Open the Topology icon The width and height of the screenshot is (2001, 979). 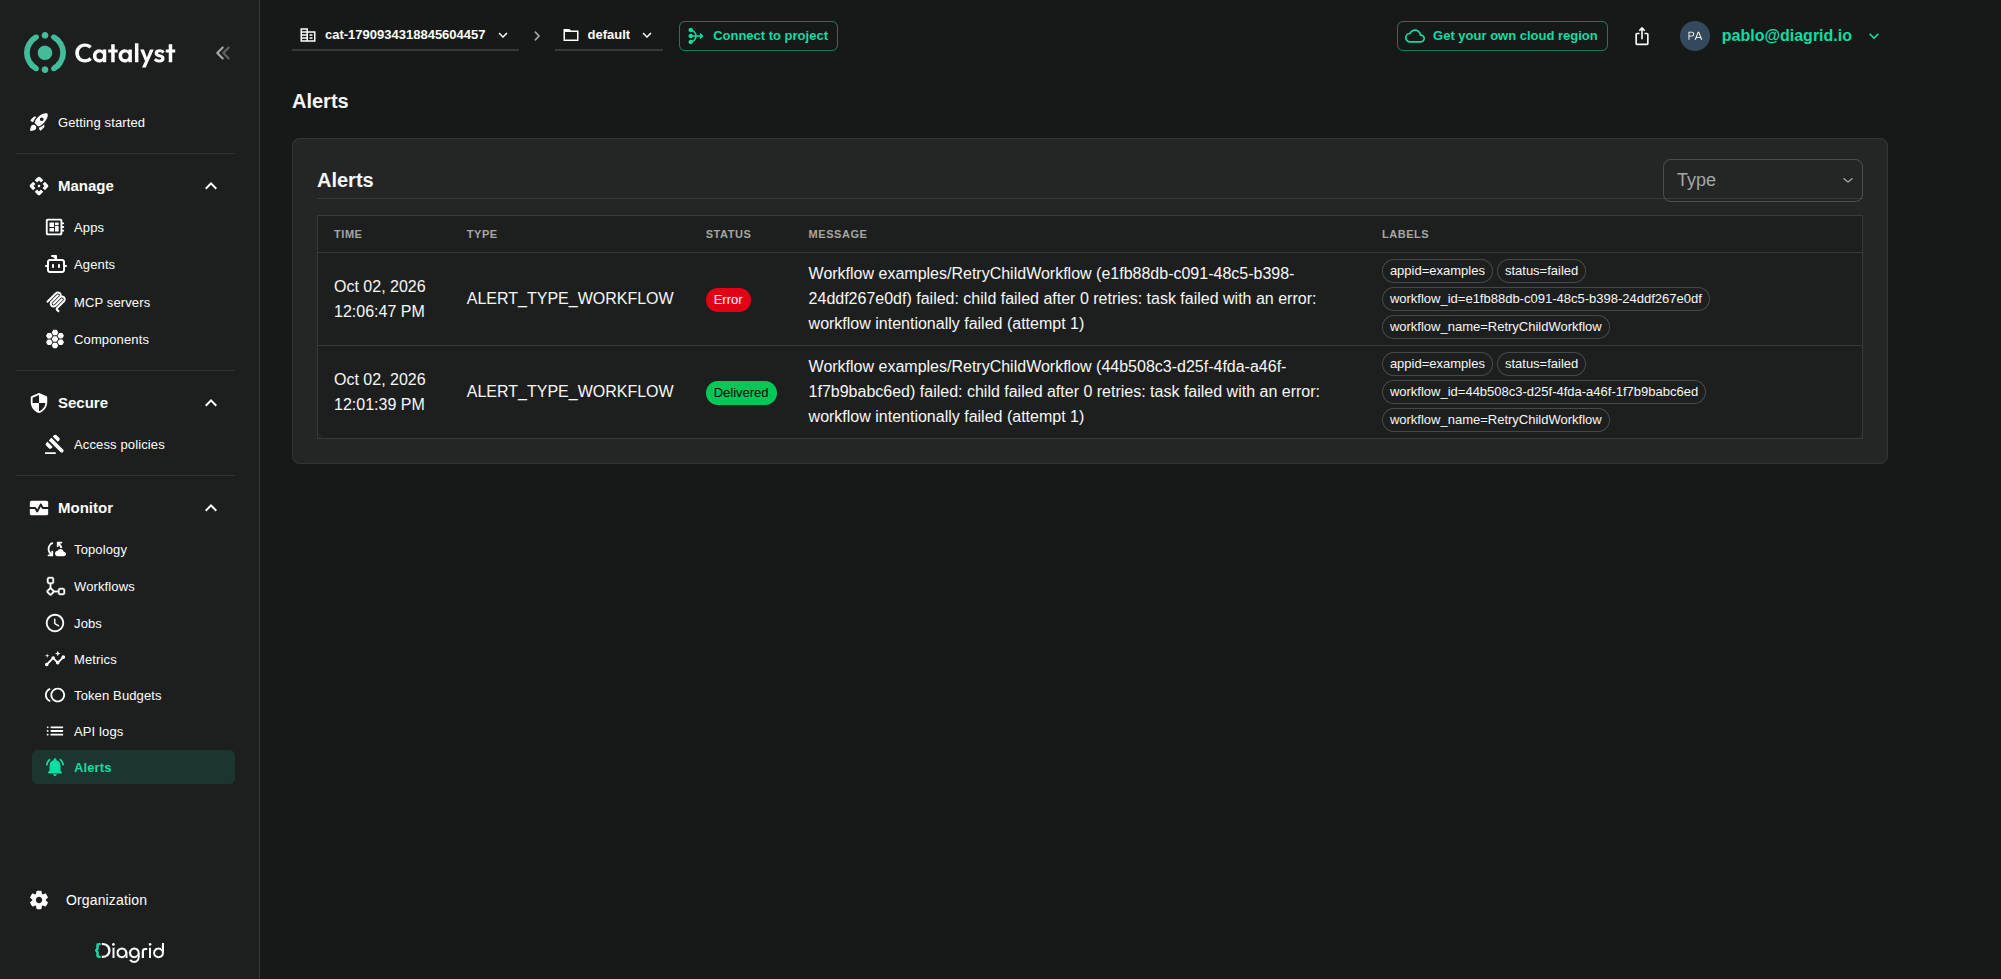coord(56,549)
